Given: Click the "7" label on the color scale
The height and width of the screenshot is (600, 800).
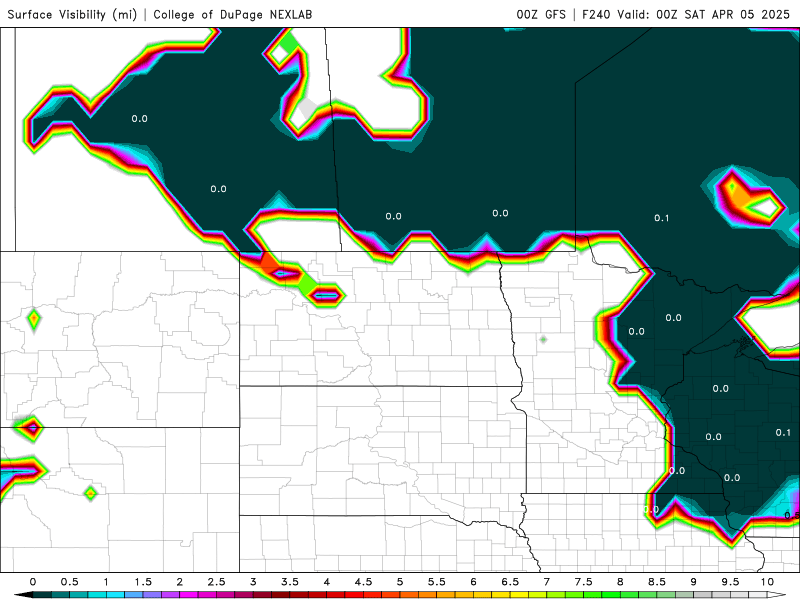Looking at the screenshot, I should tap(546, 582).
